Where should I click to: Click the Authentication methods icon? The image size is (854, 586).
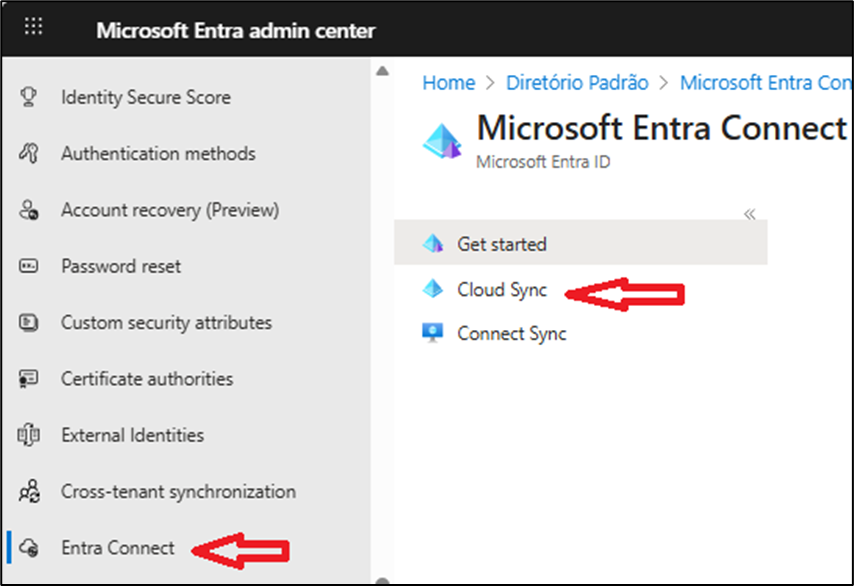(29, 154)
